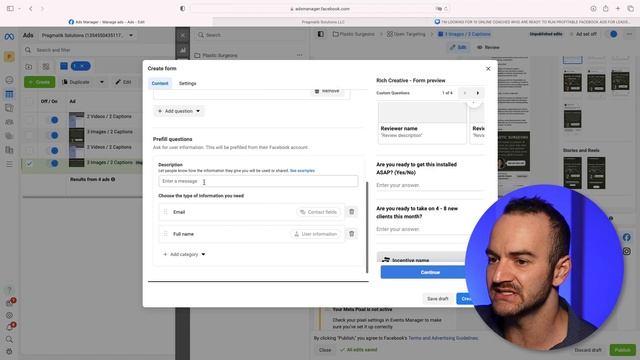The height and width of the screenshot is (360, 640).
Task: Select the Facebook preview platform icon
Action: [627, 237]
